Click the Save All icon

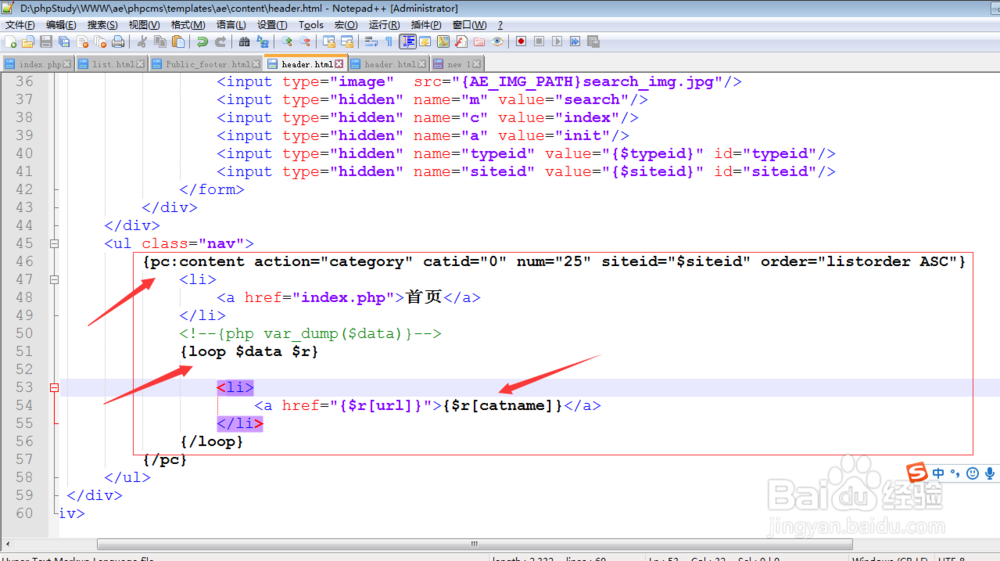pos(64,41)
